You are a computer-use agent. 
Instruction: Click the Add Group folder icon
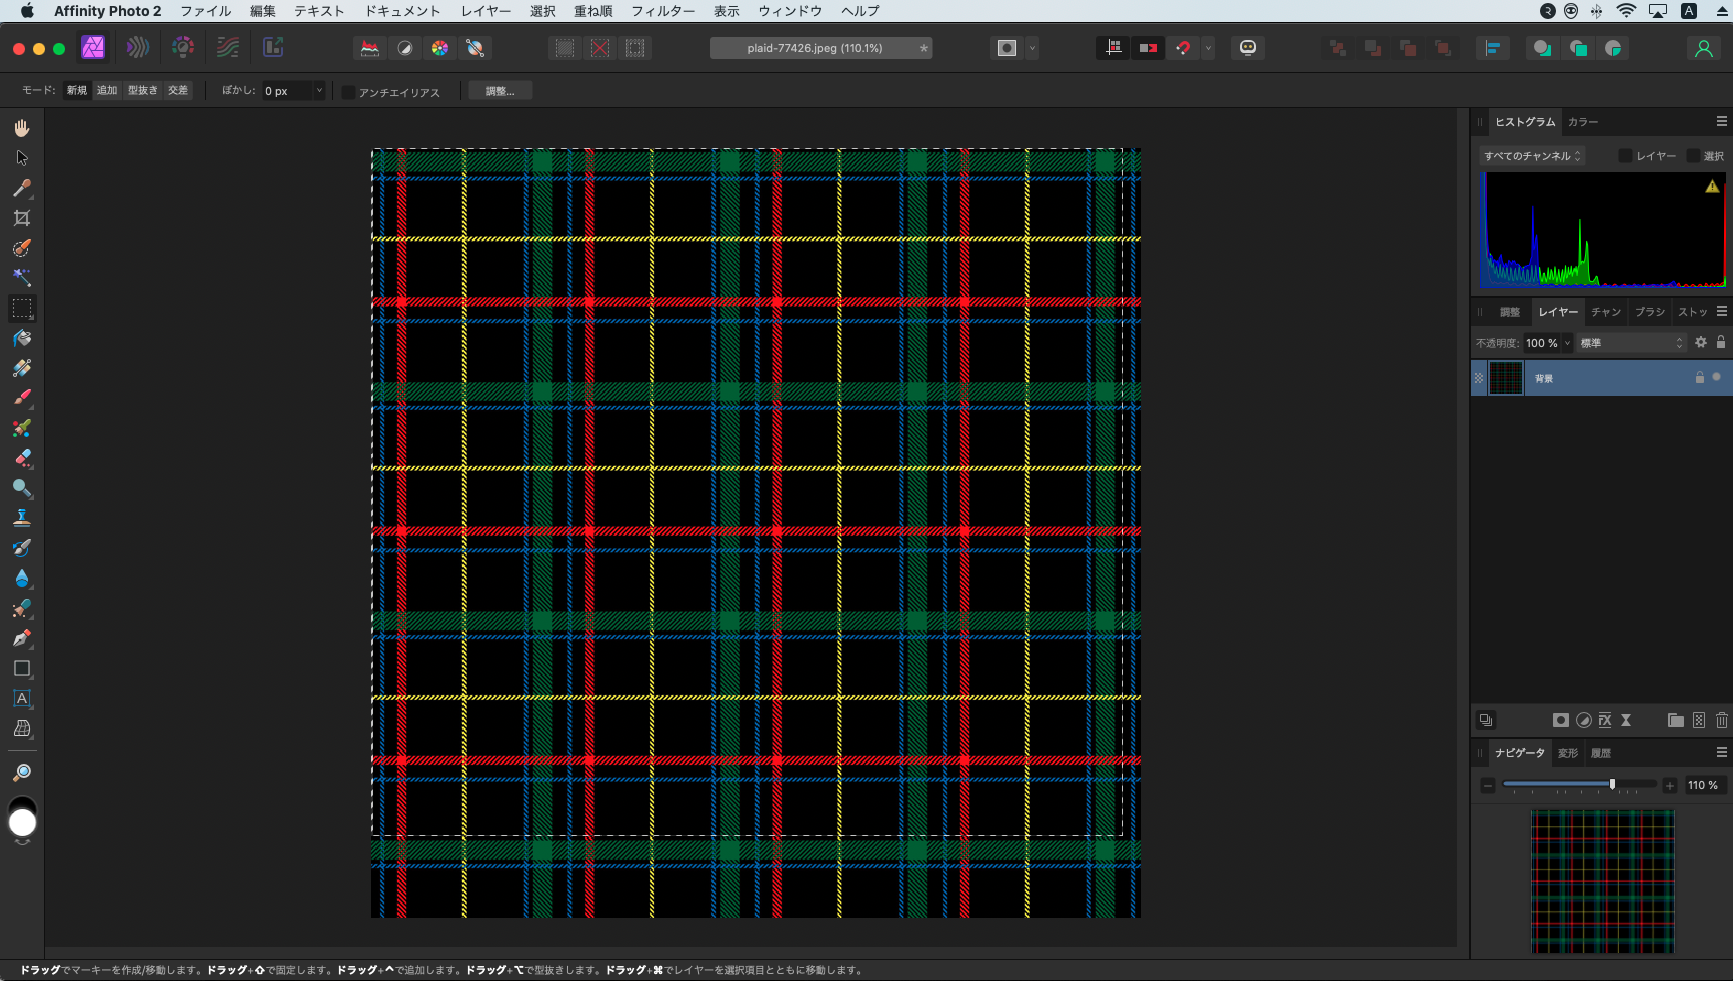pos(1676,720)
